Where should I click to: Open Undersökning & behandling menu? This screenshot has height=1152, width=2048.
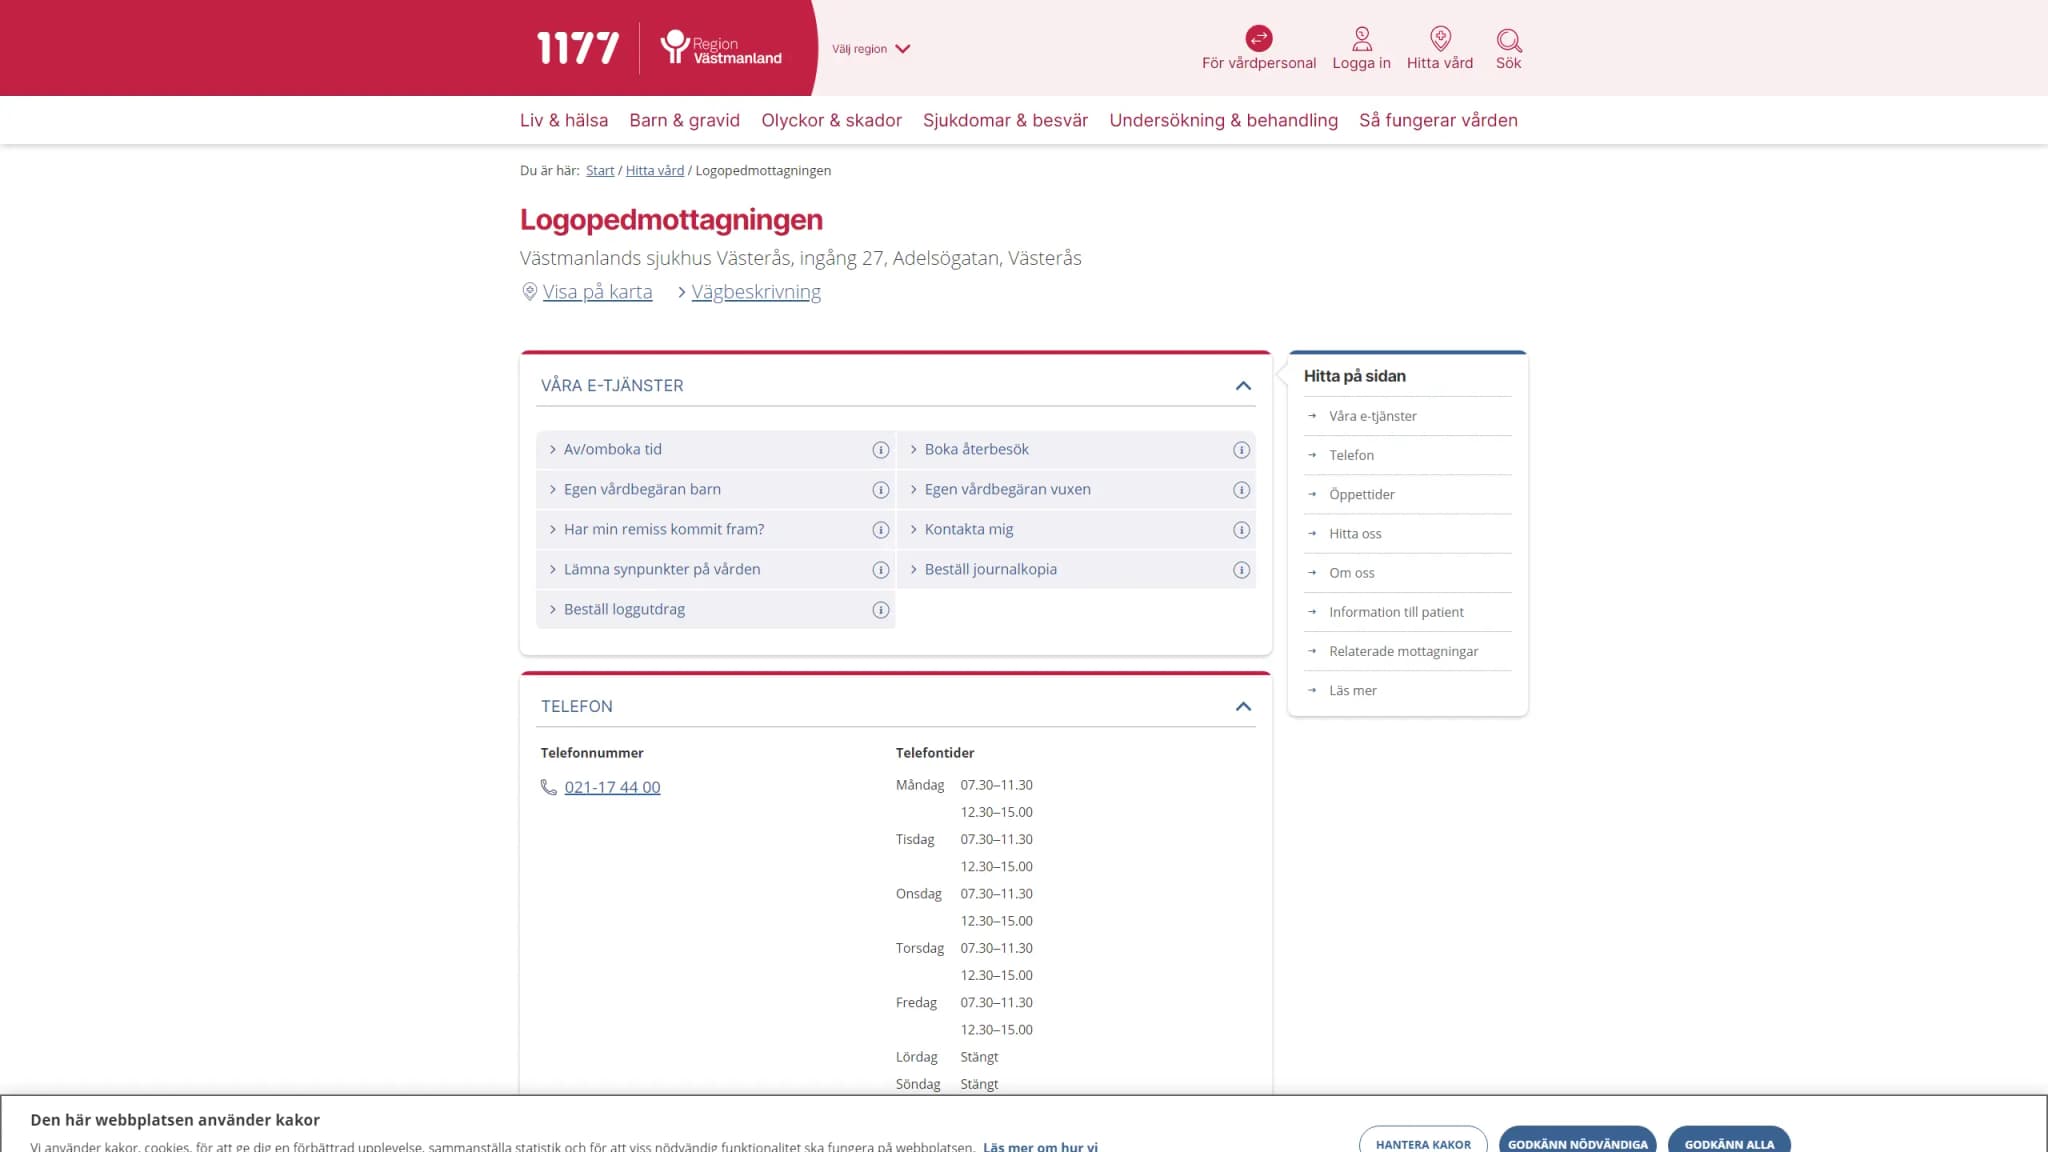point(1223,120)
